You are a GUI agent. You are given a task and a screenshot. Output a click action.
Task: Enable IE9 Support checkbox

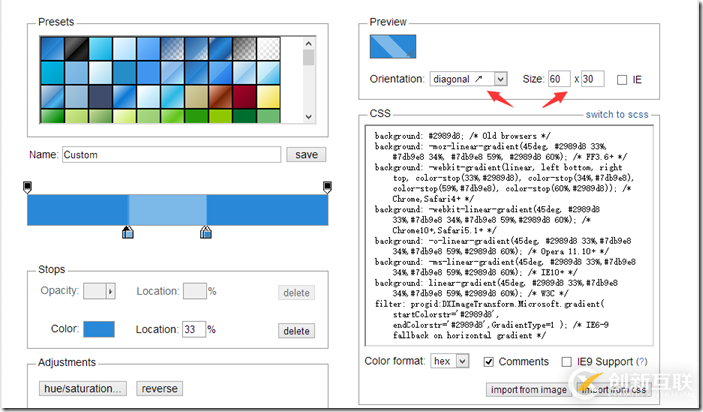pos(567,362)
